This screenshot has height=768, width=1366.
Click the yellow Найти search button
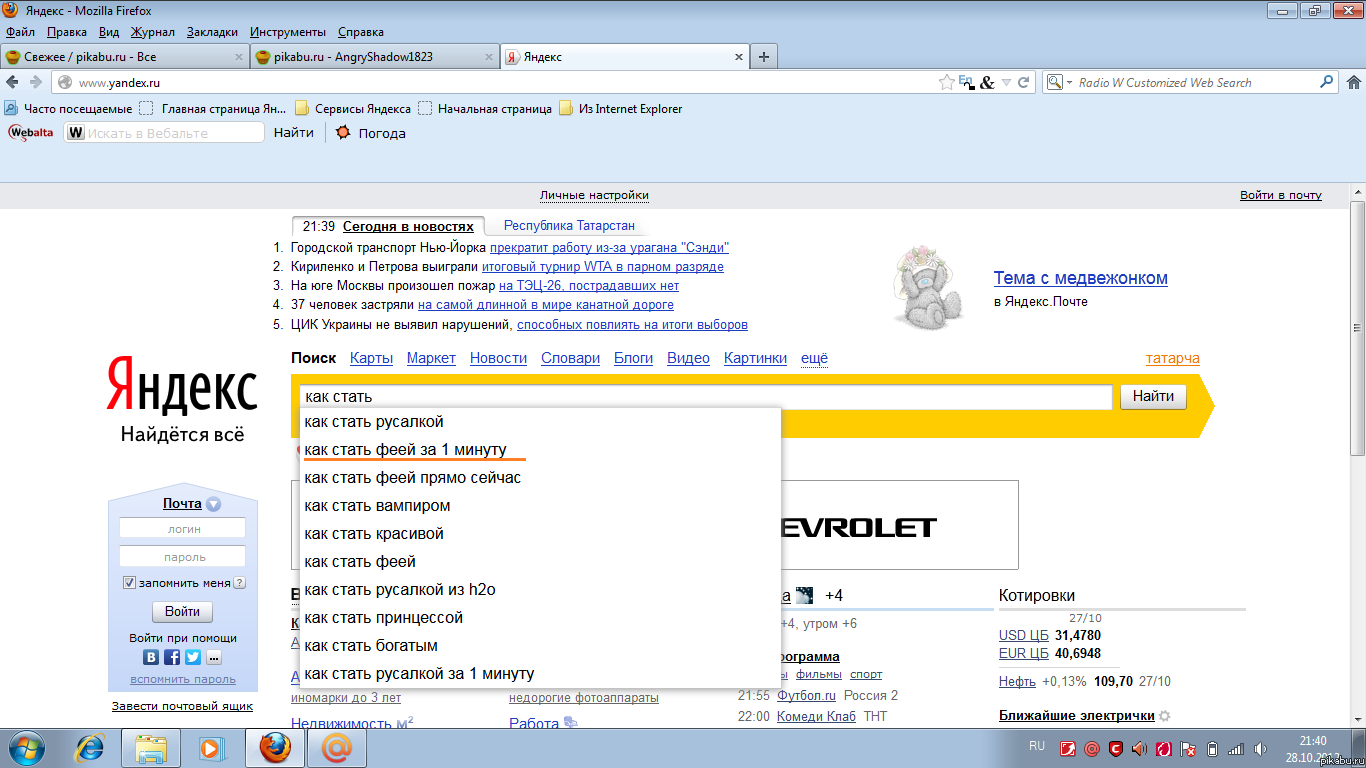1153,396
